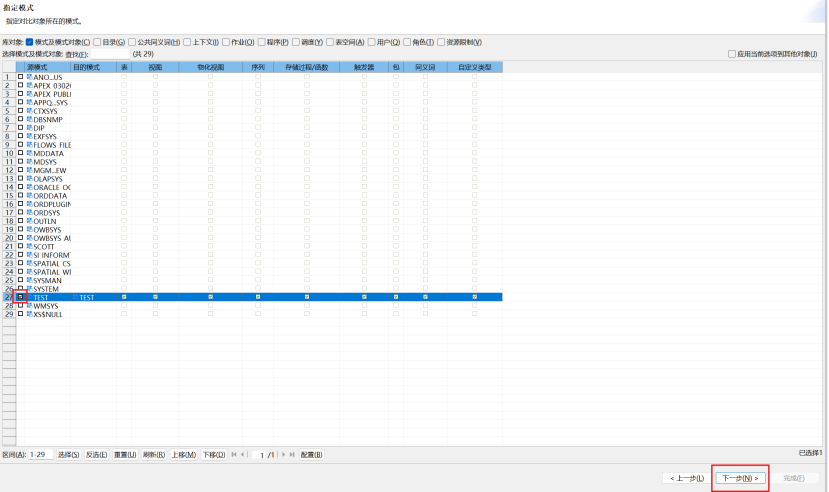Select the TEST destination schema cell

[94, 297]
